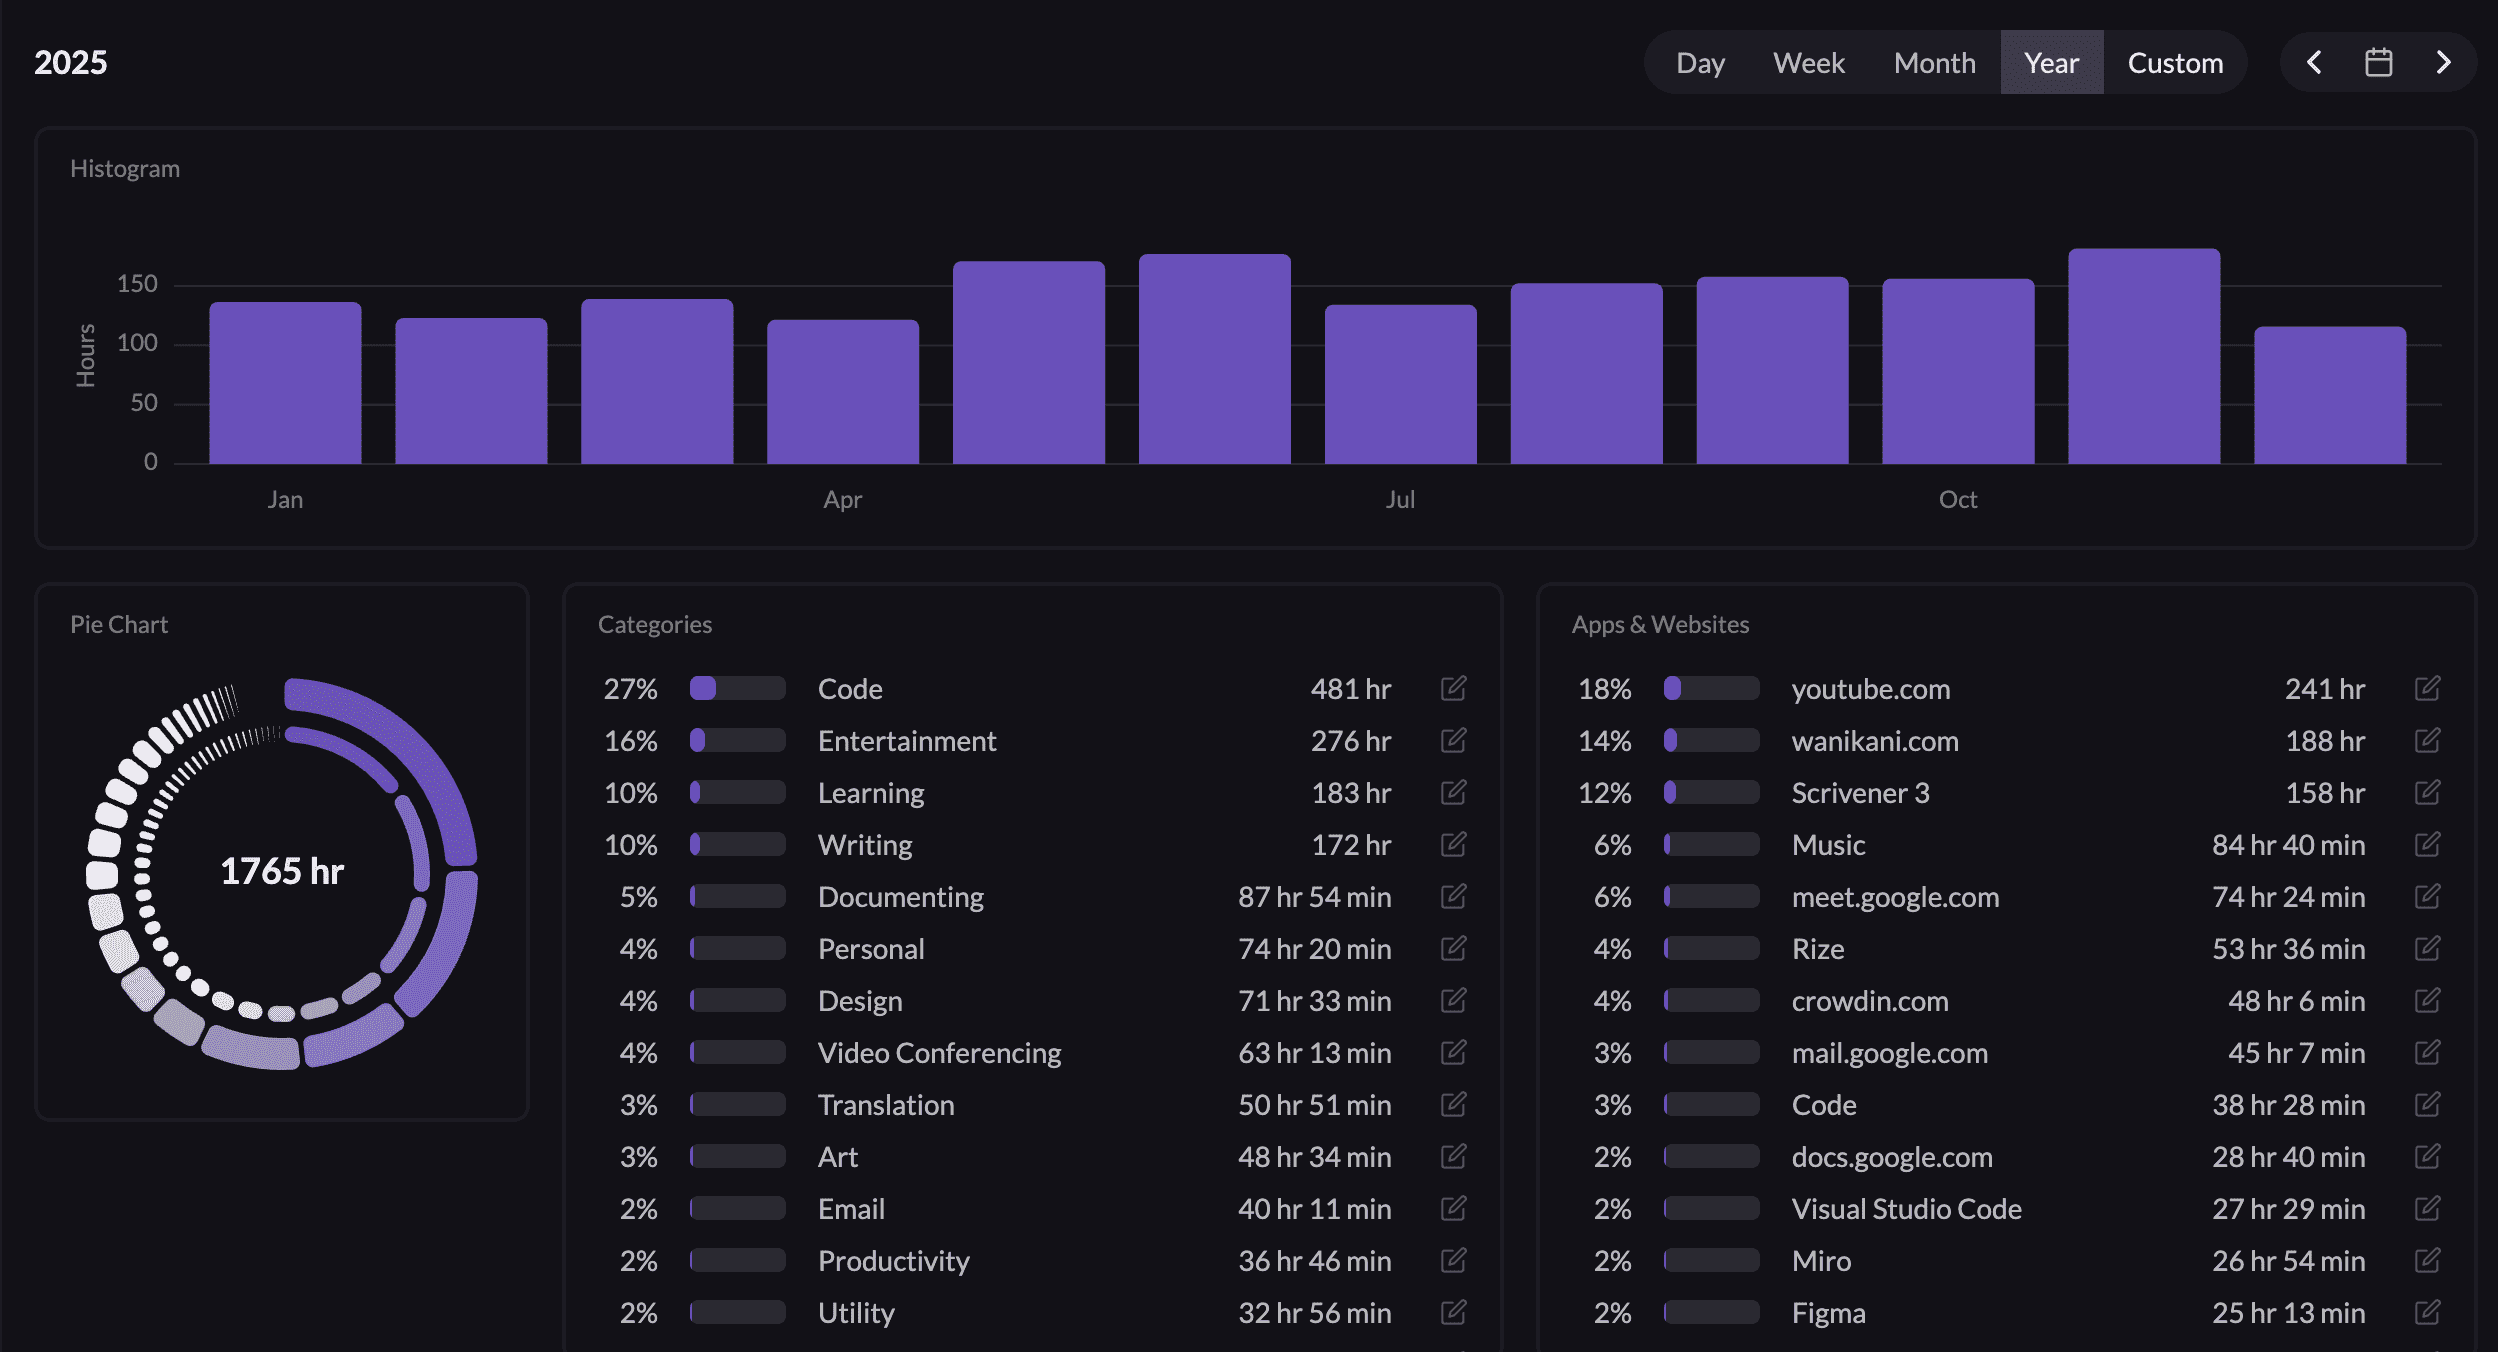Click the Productivity category label
Screen dimensions: 2498x1352
pyautogui.click(x=894, y=1261)
